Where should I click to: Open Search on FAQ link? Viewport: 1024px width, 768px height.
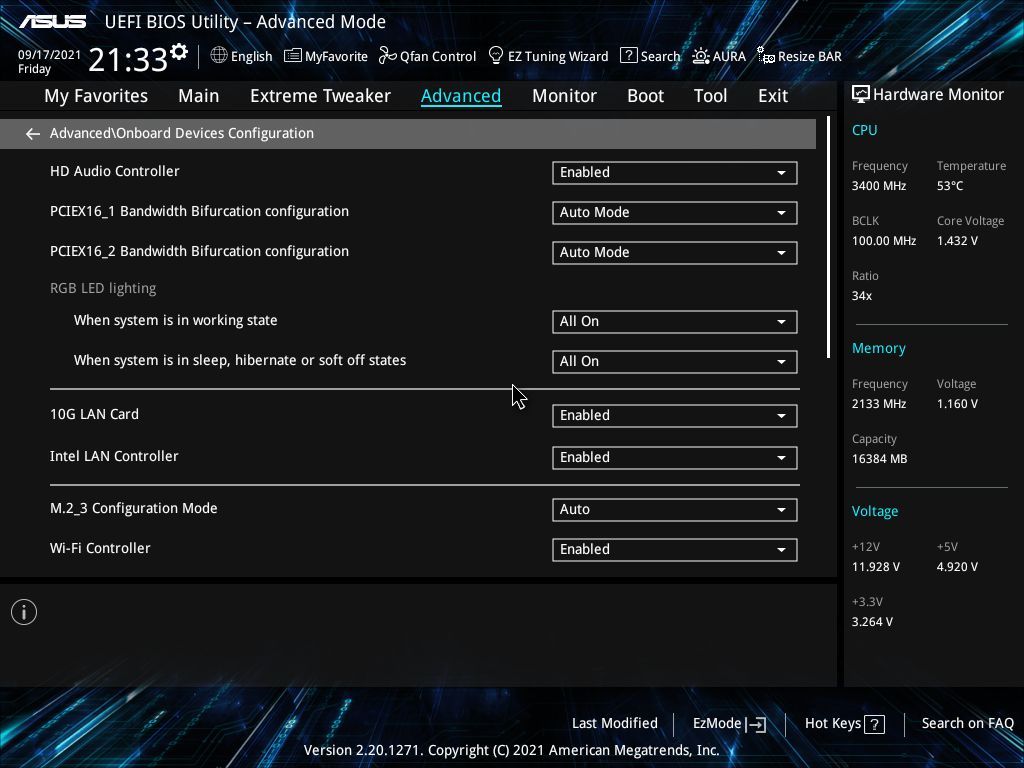(967, 723)
